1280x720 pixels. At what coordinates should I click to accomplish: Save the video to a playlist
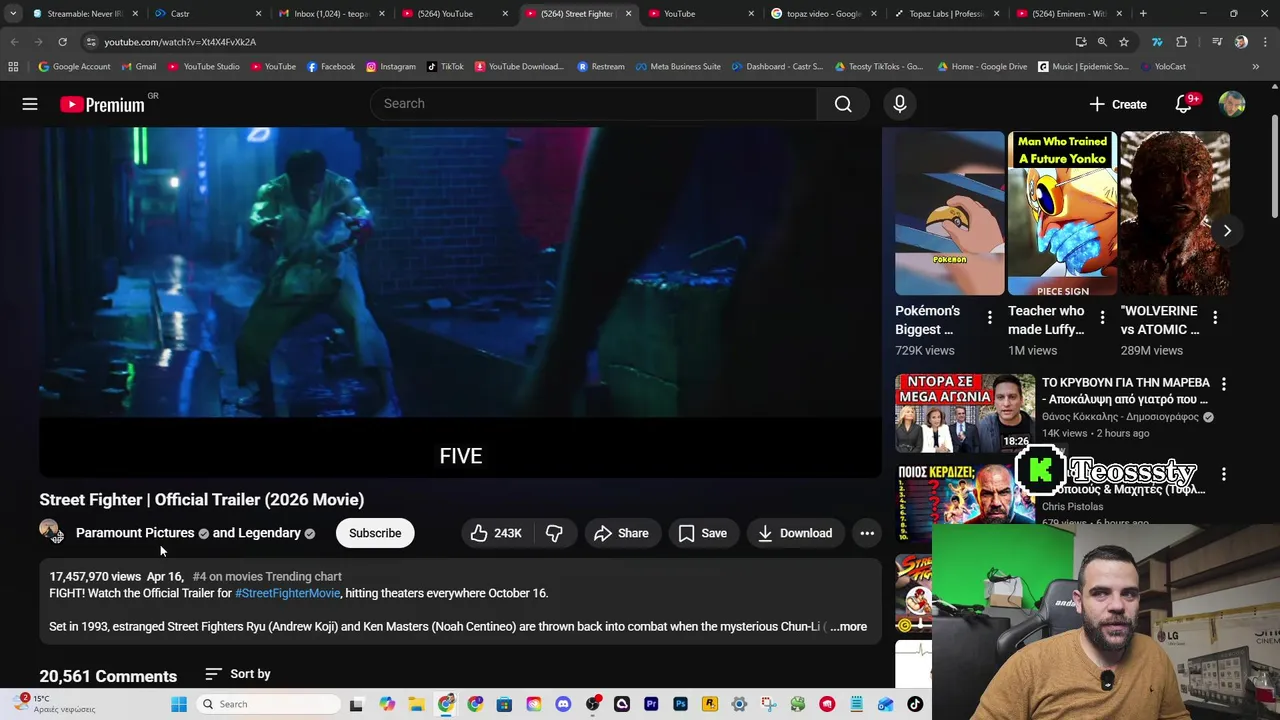pos(702,533)
